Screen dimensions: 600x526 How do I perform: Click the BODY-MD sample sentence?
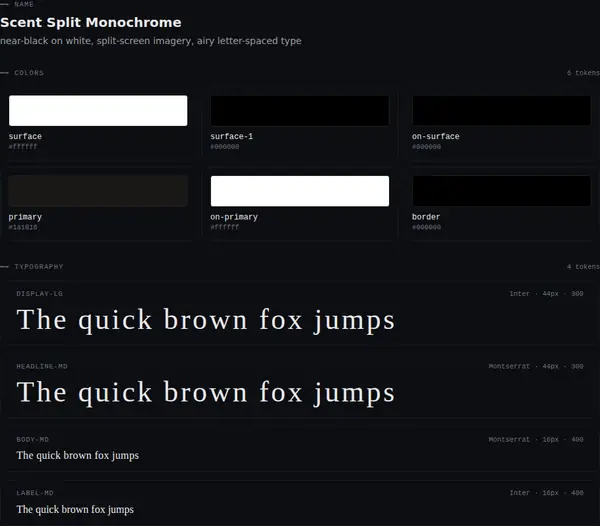point(78,456)
